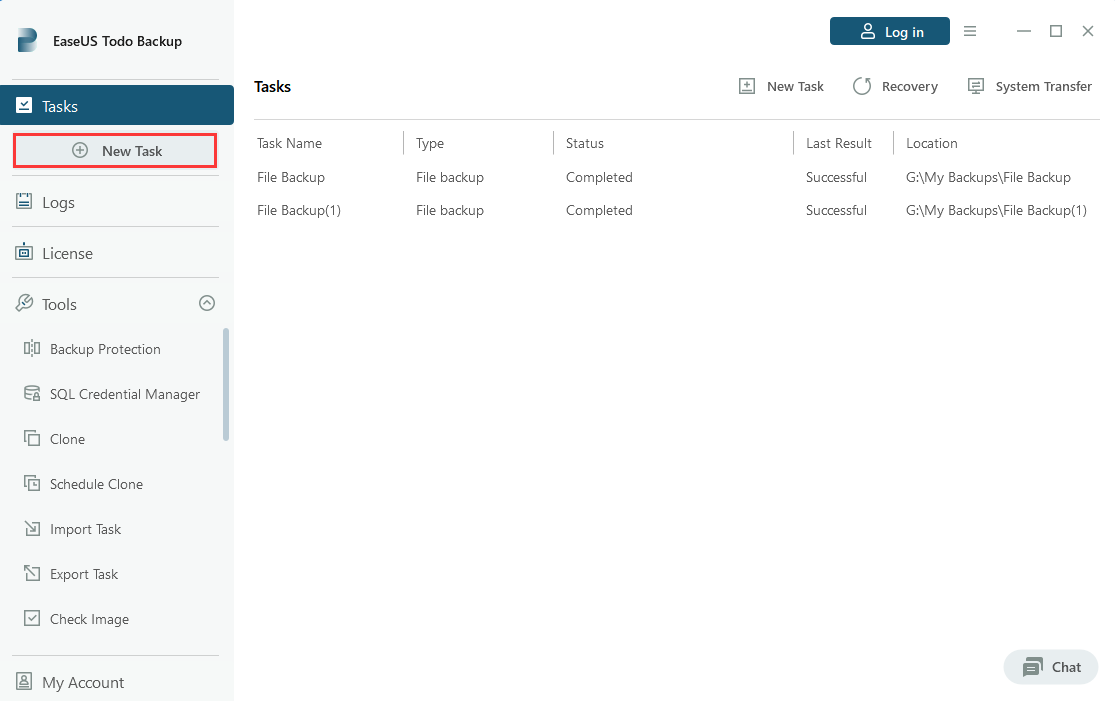The height and width of the screenshot is (701, 1115).
Task: Click "Completed" status in File Backup row
Action: 599,177
